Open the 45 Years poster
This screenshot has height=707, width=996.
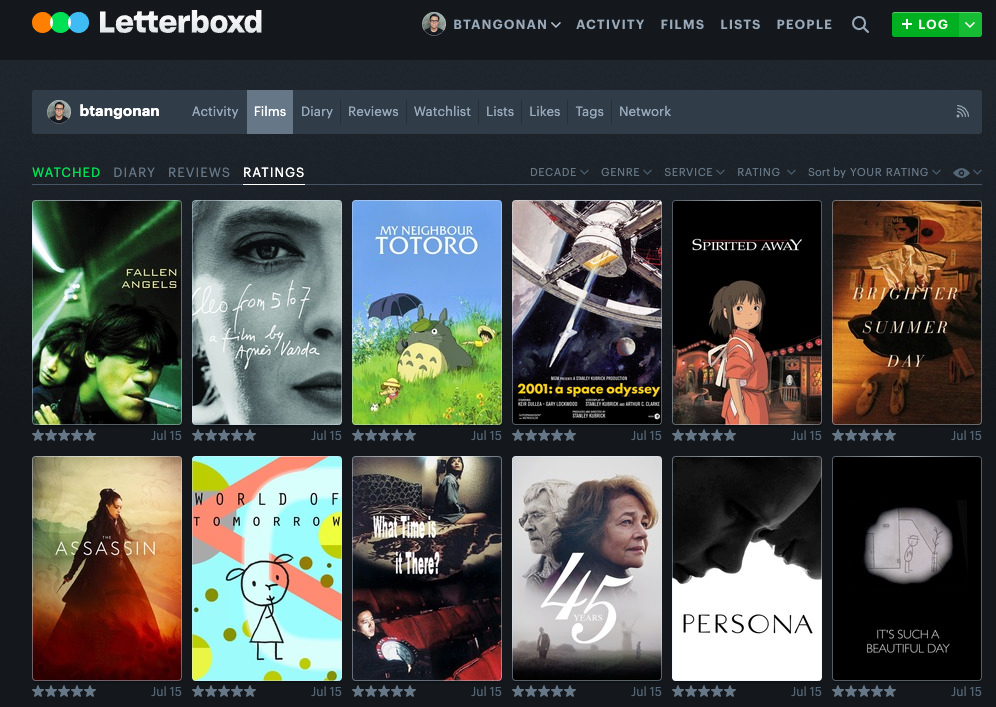click(587, 569)
